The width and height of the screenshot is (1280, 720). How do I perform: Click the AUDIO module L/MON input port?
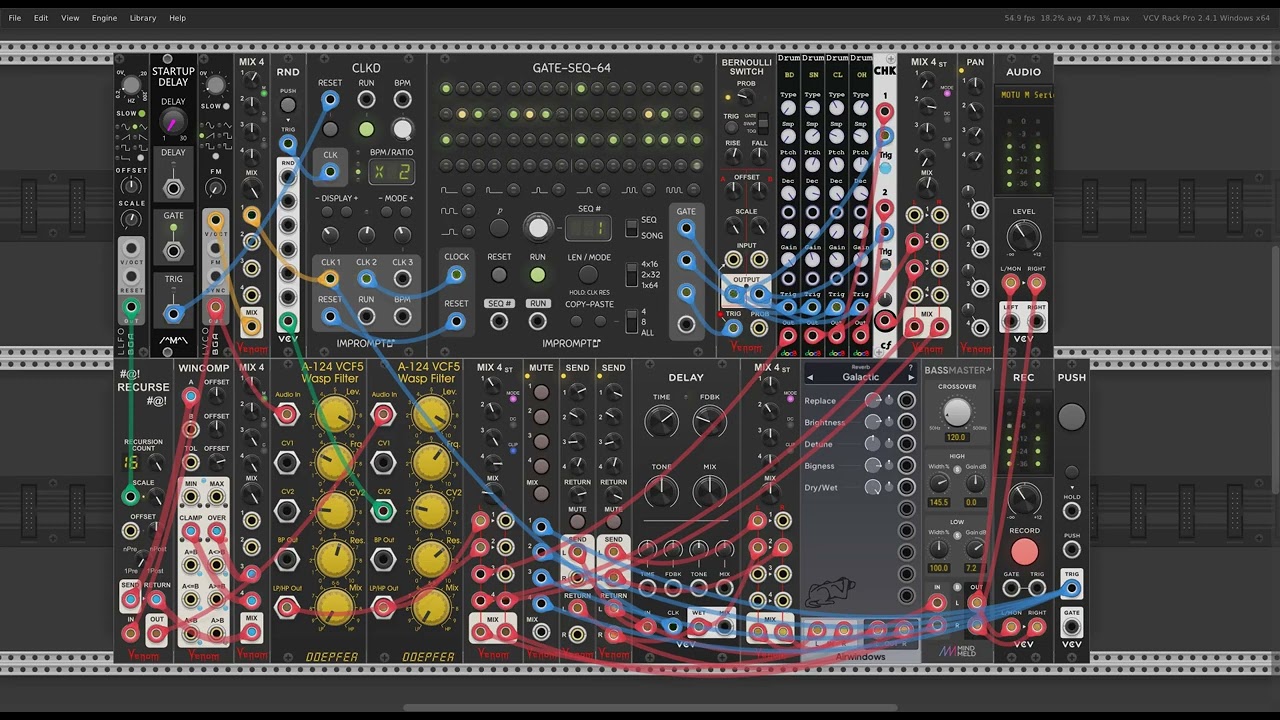click(1011, 285)
